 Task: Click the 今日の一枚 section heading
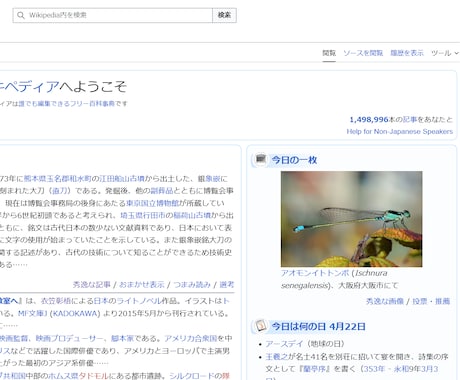pos(294,160)
